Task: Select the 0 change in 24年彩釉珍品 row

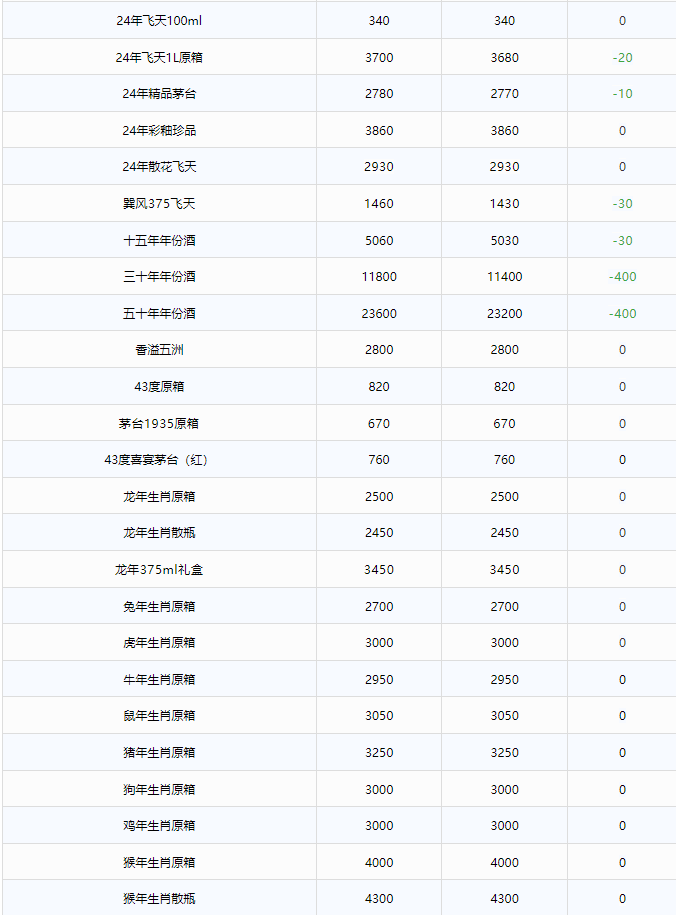Action: click(x=622, y=130)
